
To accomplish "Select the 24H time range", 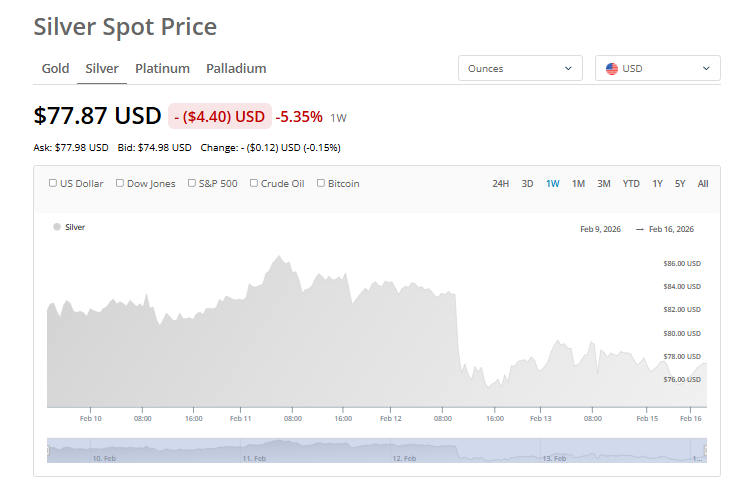I will pos(501,183).
